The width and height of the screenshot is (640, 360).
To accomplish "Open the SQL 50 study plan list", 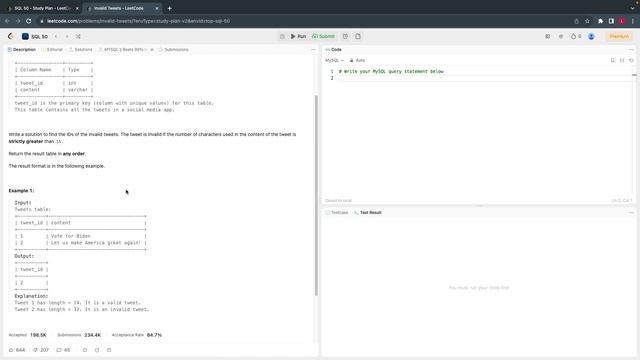I will [35, 36].
